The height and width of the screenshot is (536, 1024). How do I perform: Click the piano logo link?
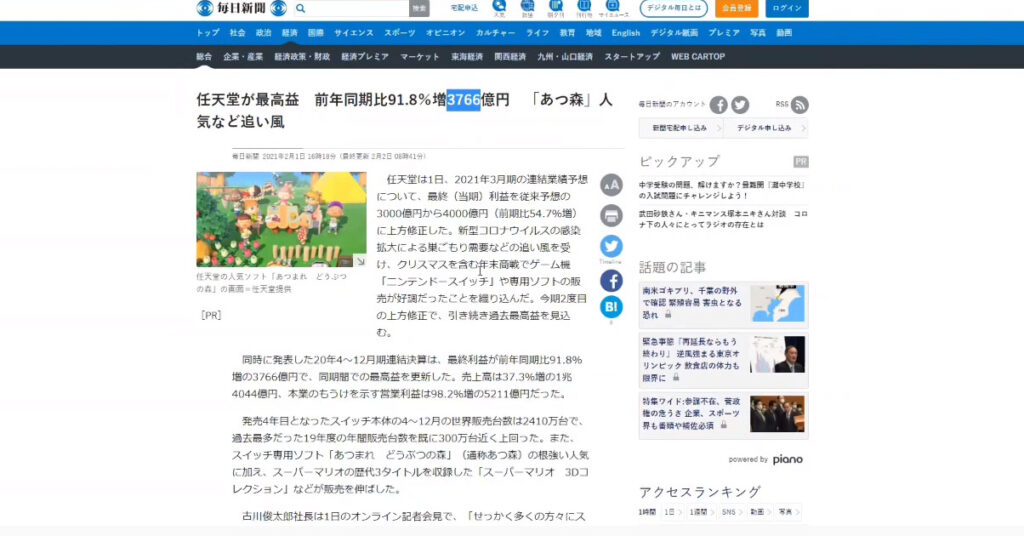[x=788, y=460]
